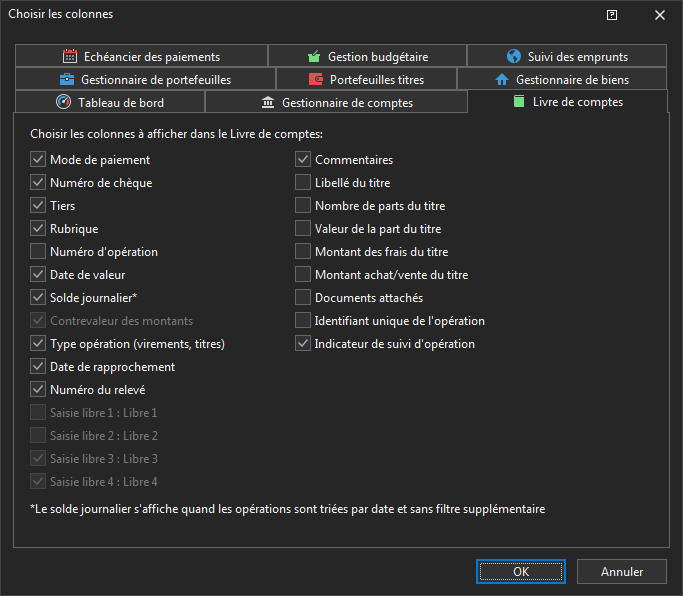Enable Valeur de la part du titre
The width and height of the screenshot is (683, 596).
point(303,229)
